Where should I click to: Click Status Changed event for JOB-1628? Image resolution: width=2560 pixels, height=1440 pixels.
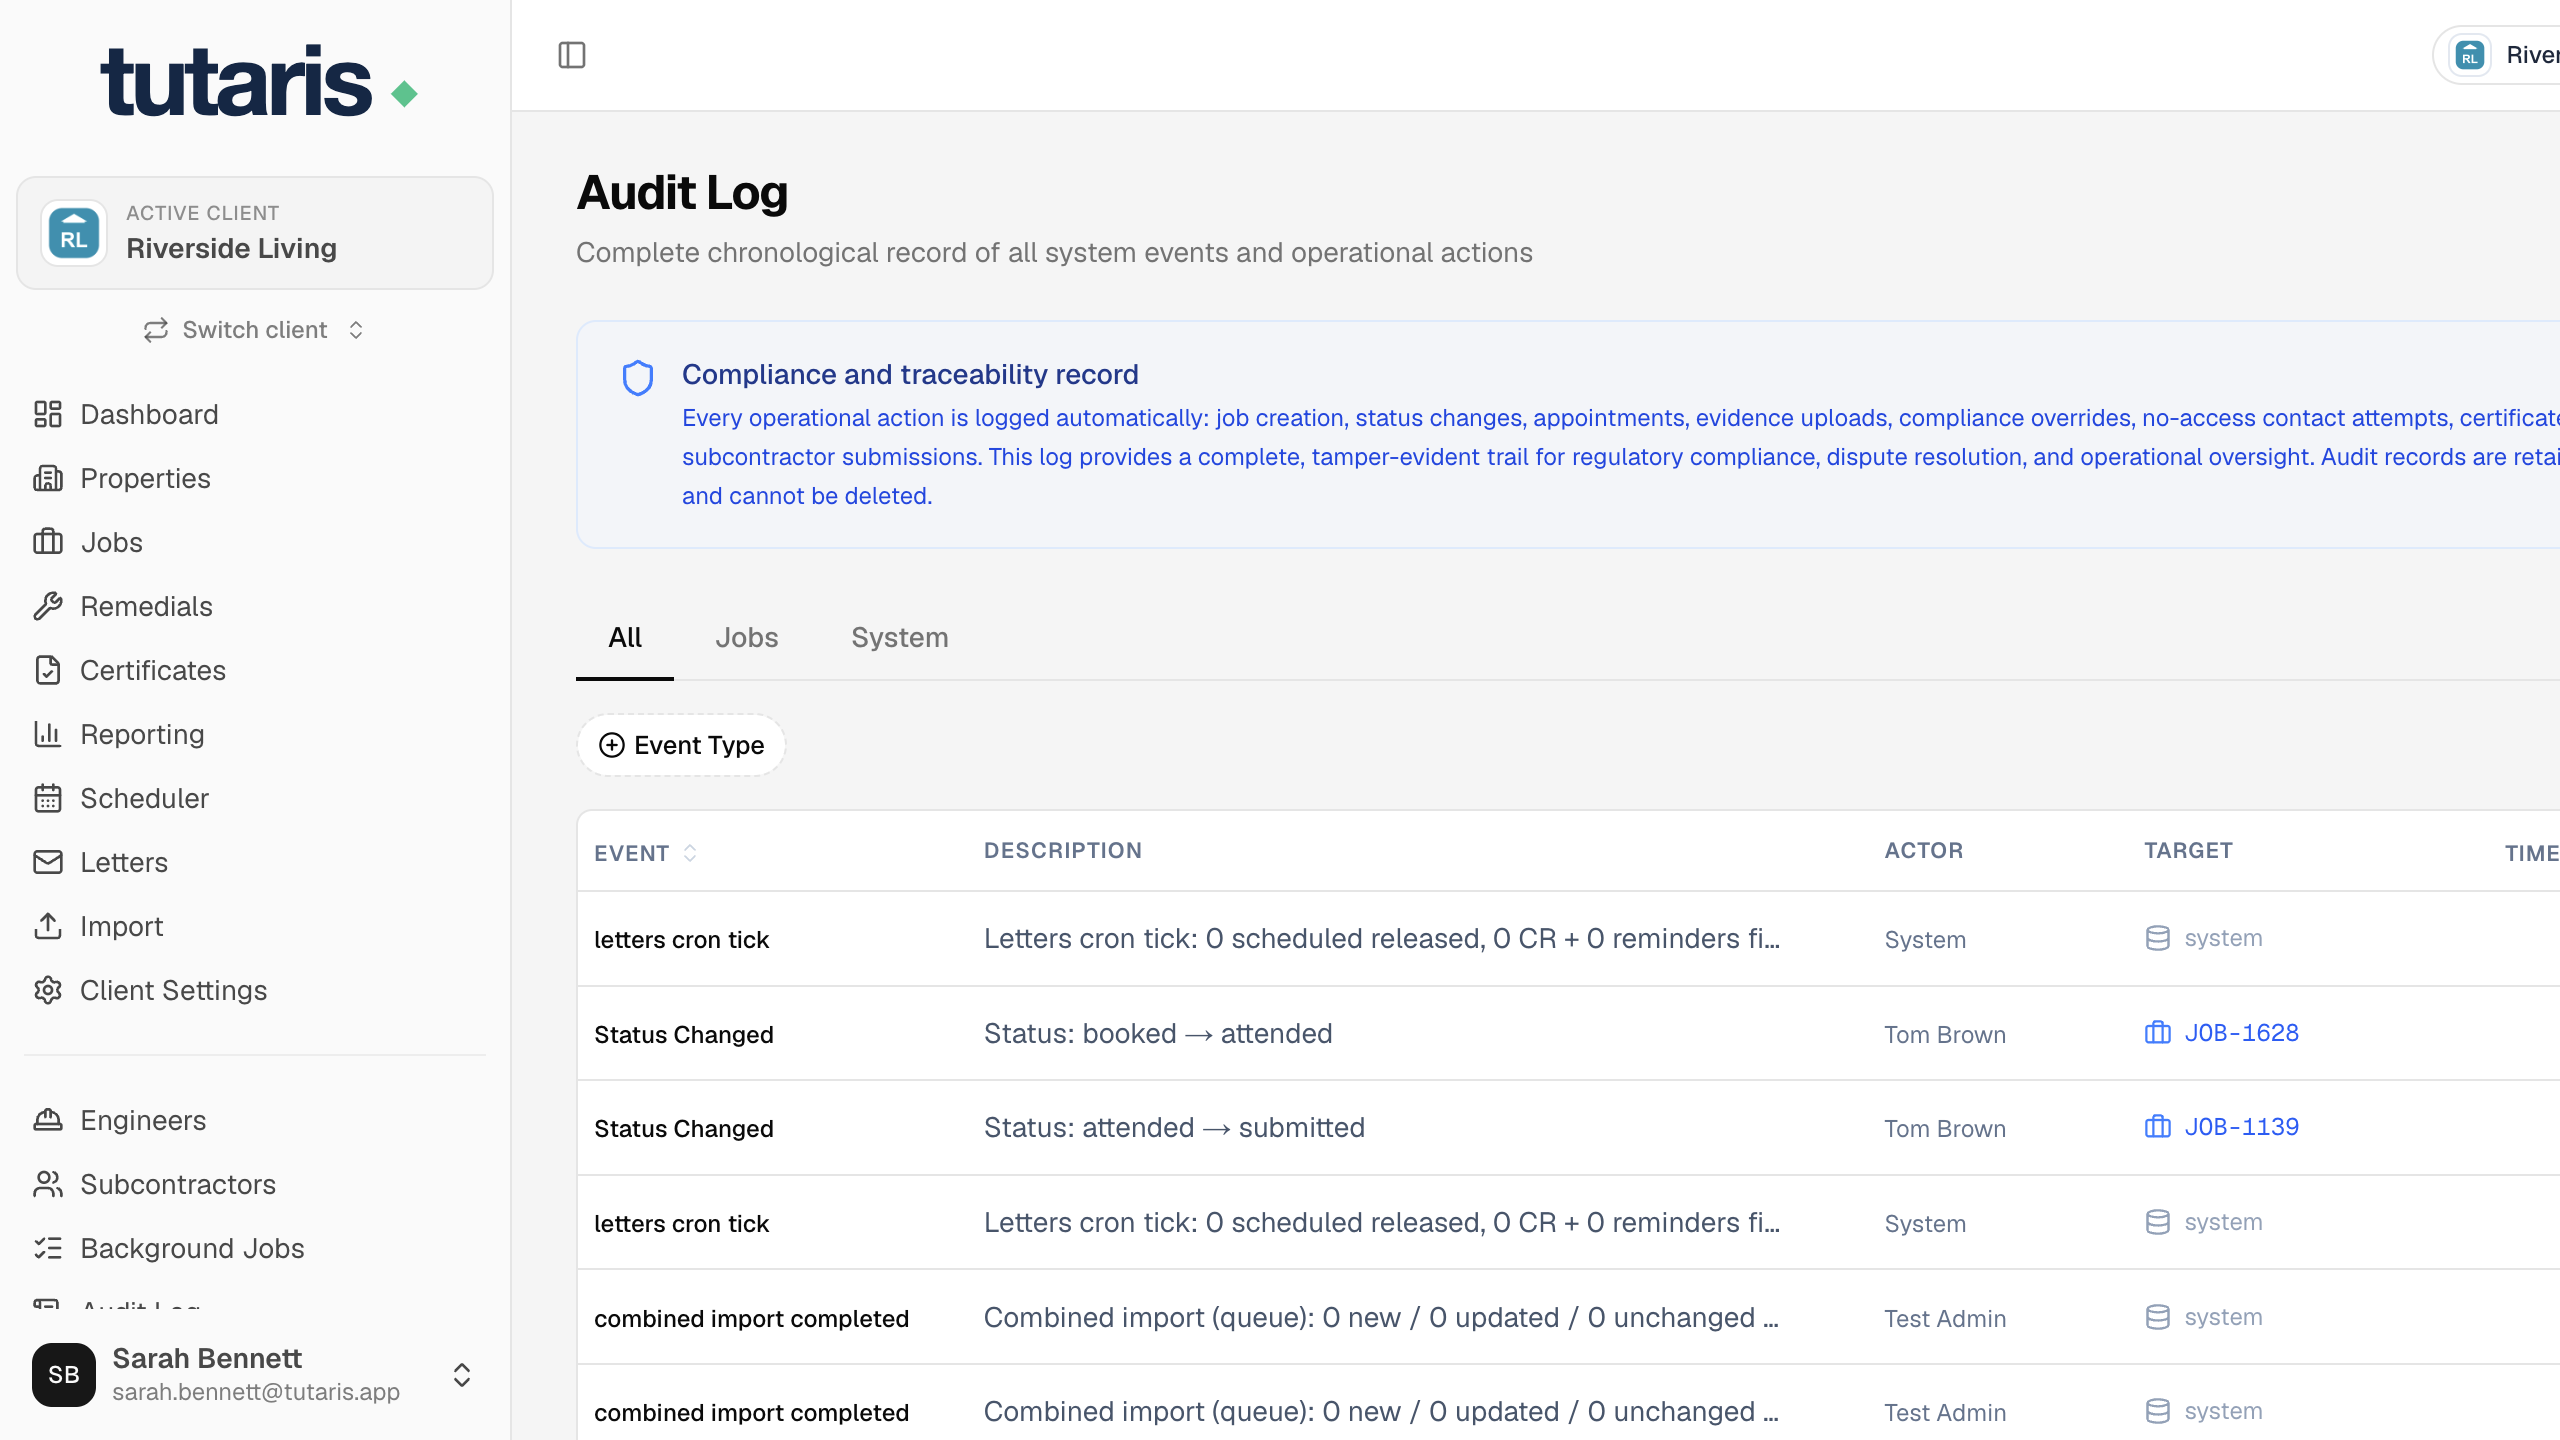tap(684, 1034)
